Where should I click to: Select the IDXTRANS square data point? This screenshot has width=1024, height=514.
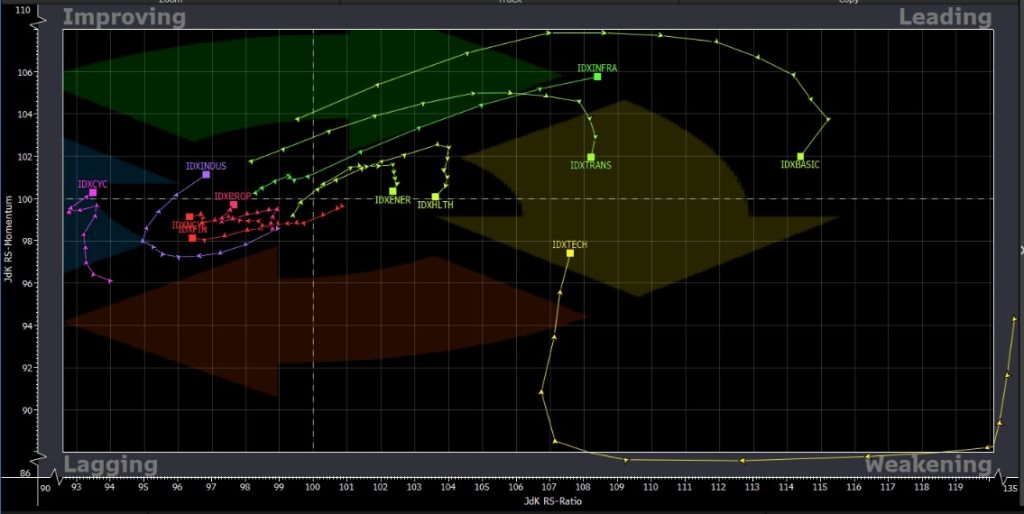pos(590,157)
